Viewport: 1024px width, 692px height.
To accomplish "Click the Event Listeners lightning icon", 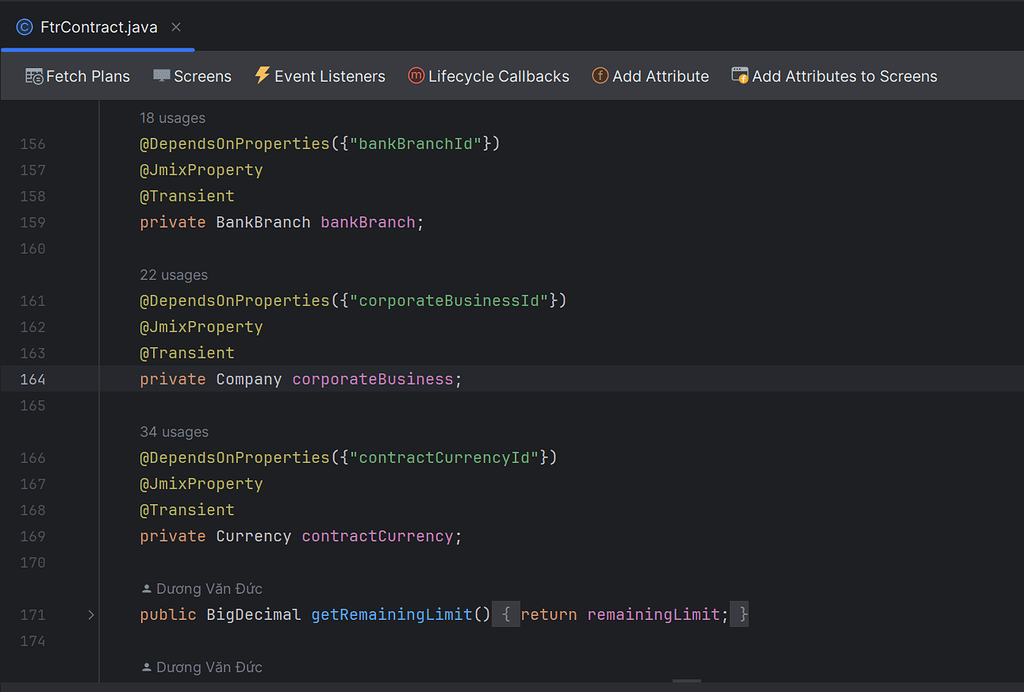I will click(x=262, y=75).
